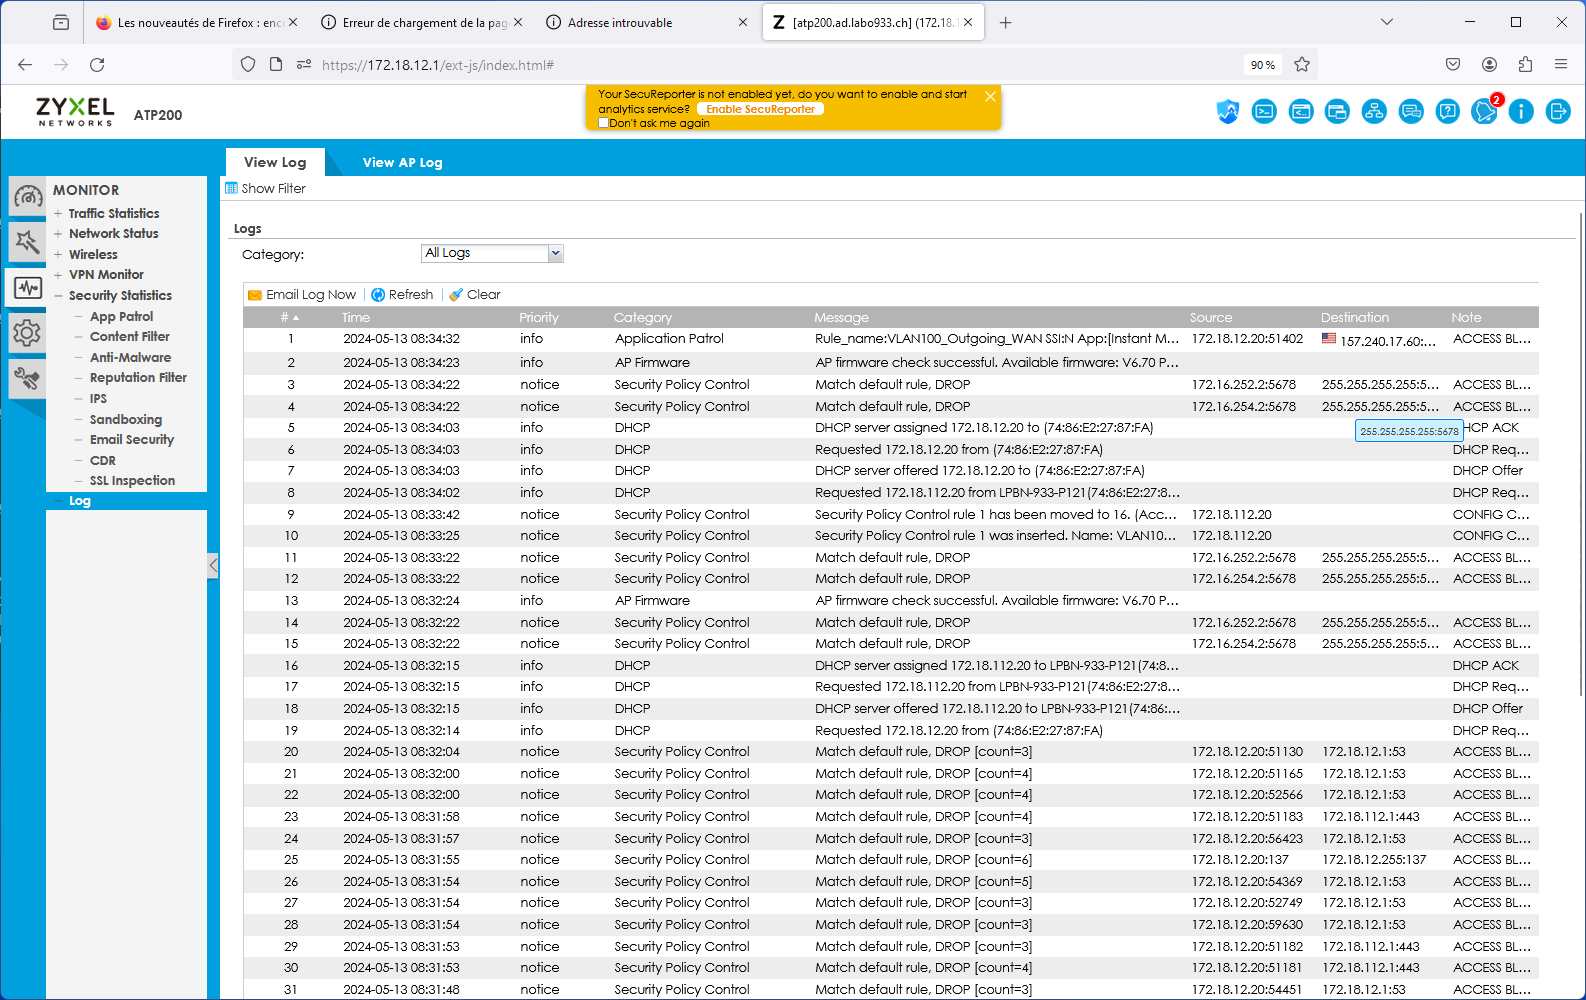
Task: Open the Quick Setup wizard wand icon
Action: (x=27, y=241)
